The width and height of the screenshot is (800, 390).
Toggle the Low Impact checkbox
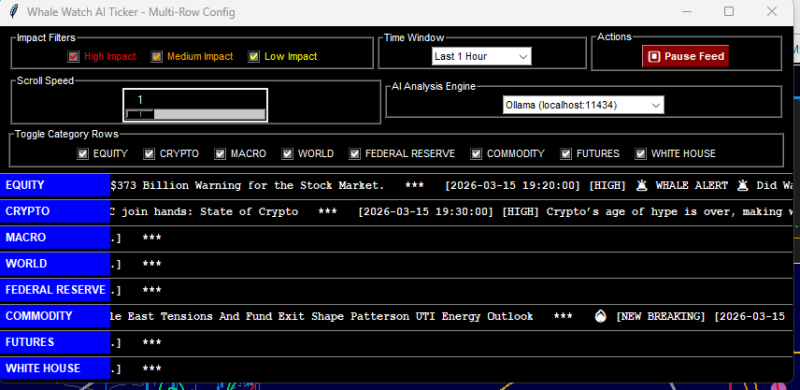tap(254, 57)
